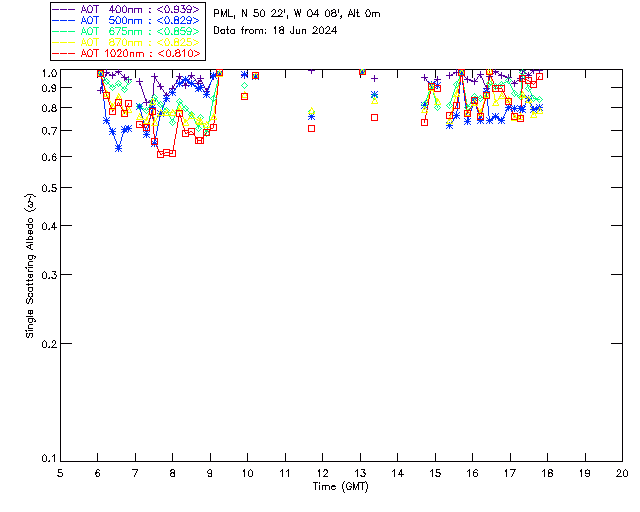Viewport: 640px width, 512px height.
Task: Click the 10 hour x-axis label
Action: (247, 473)
